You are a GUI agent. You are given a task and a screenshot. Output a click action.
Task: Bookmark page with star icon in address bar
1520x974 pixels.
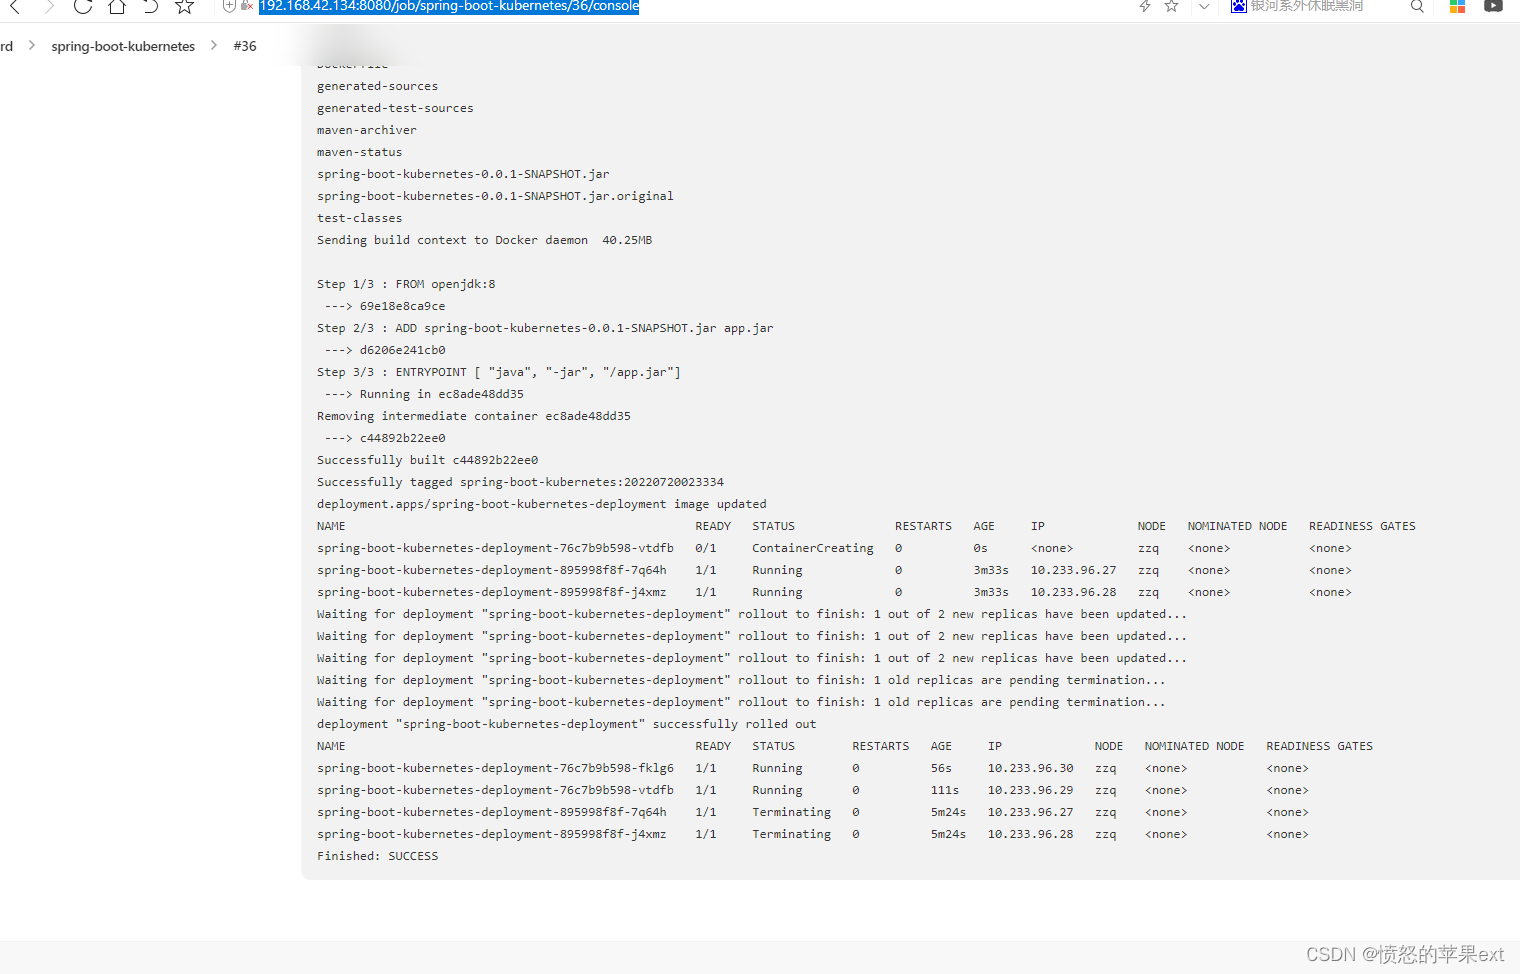coord(1171,6)
